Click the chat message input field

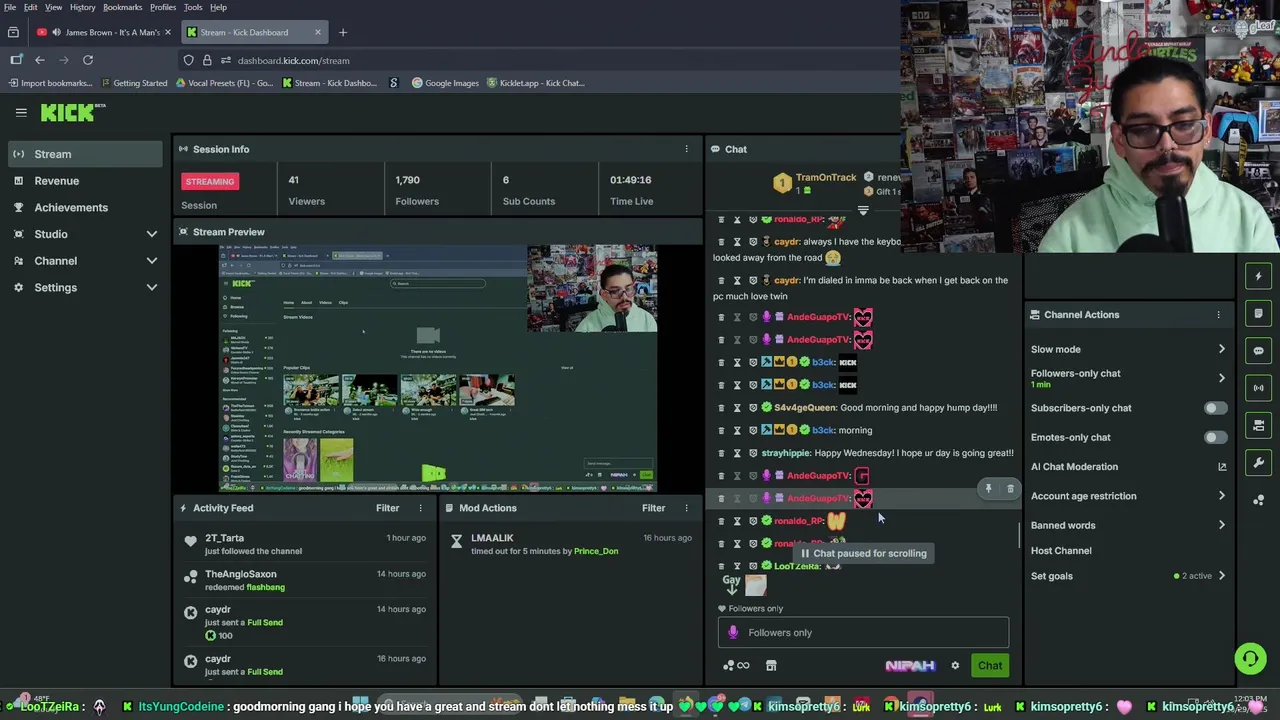pyautogui.click(x=863, y=633)
